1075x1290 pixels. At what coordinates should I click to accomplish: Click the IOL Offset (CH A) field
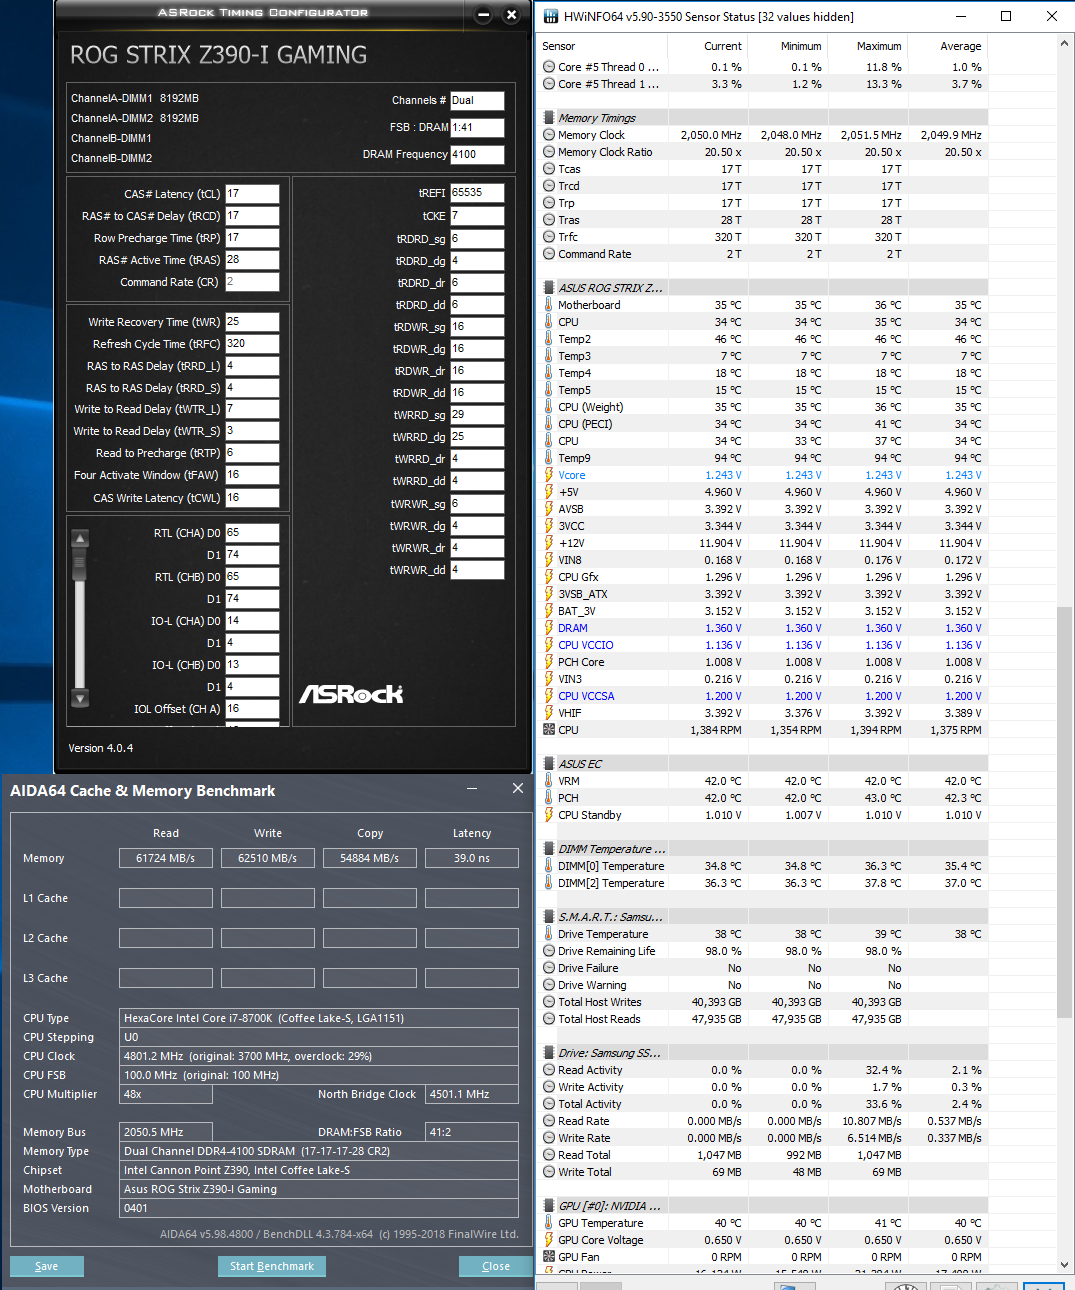click(x=252, y=708)
